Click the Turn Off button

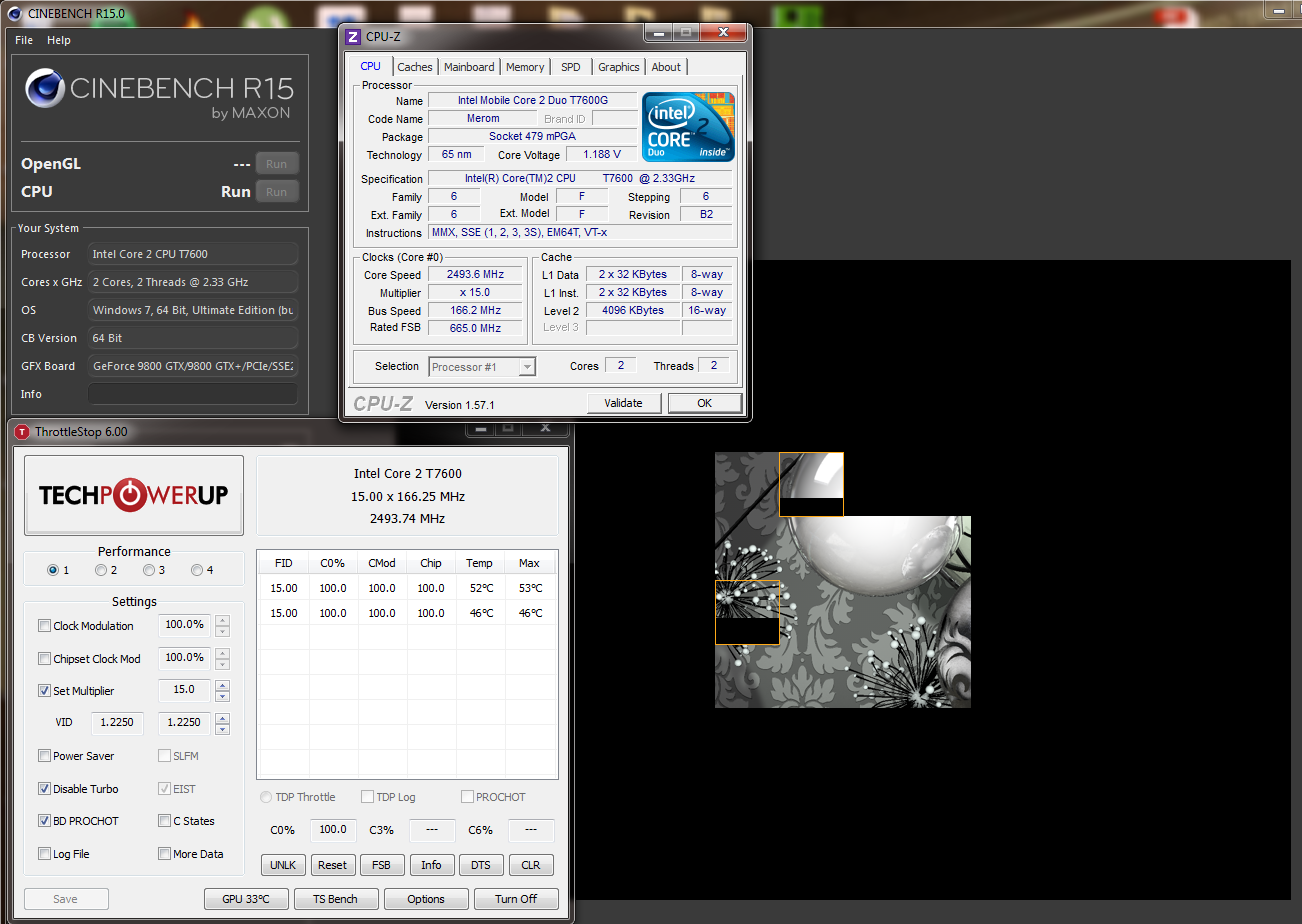point(516,899)
